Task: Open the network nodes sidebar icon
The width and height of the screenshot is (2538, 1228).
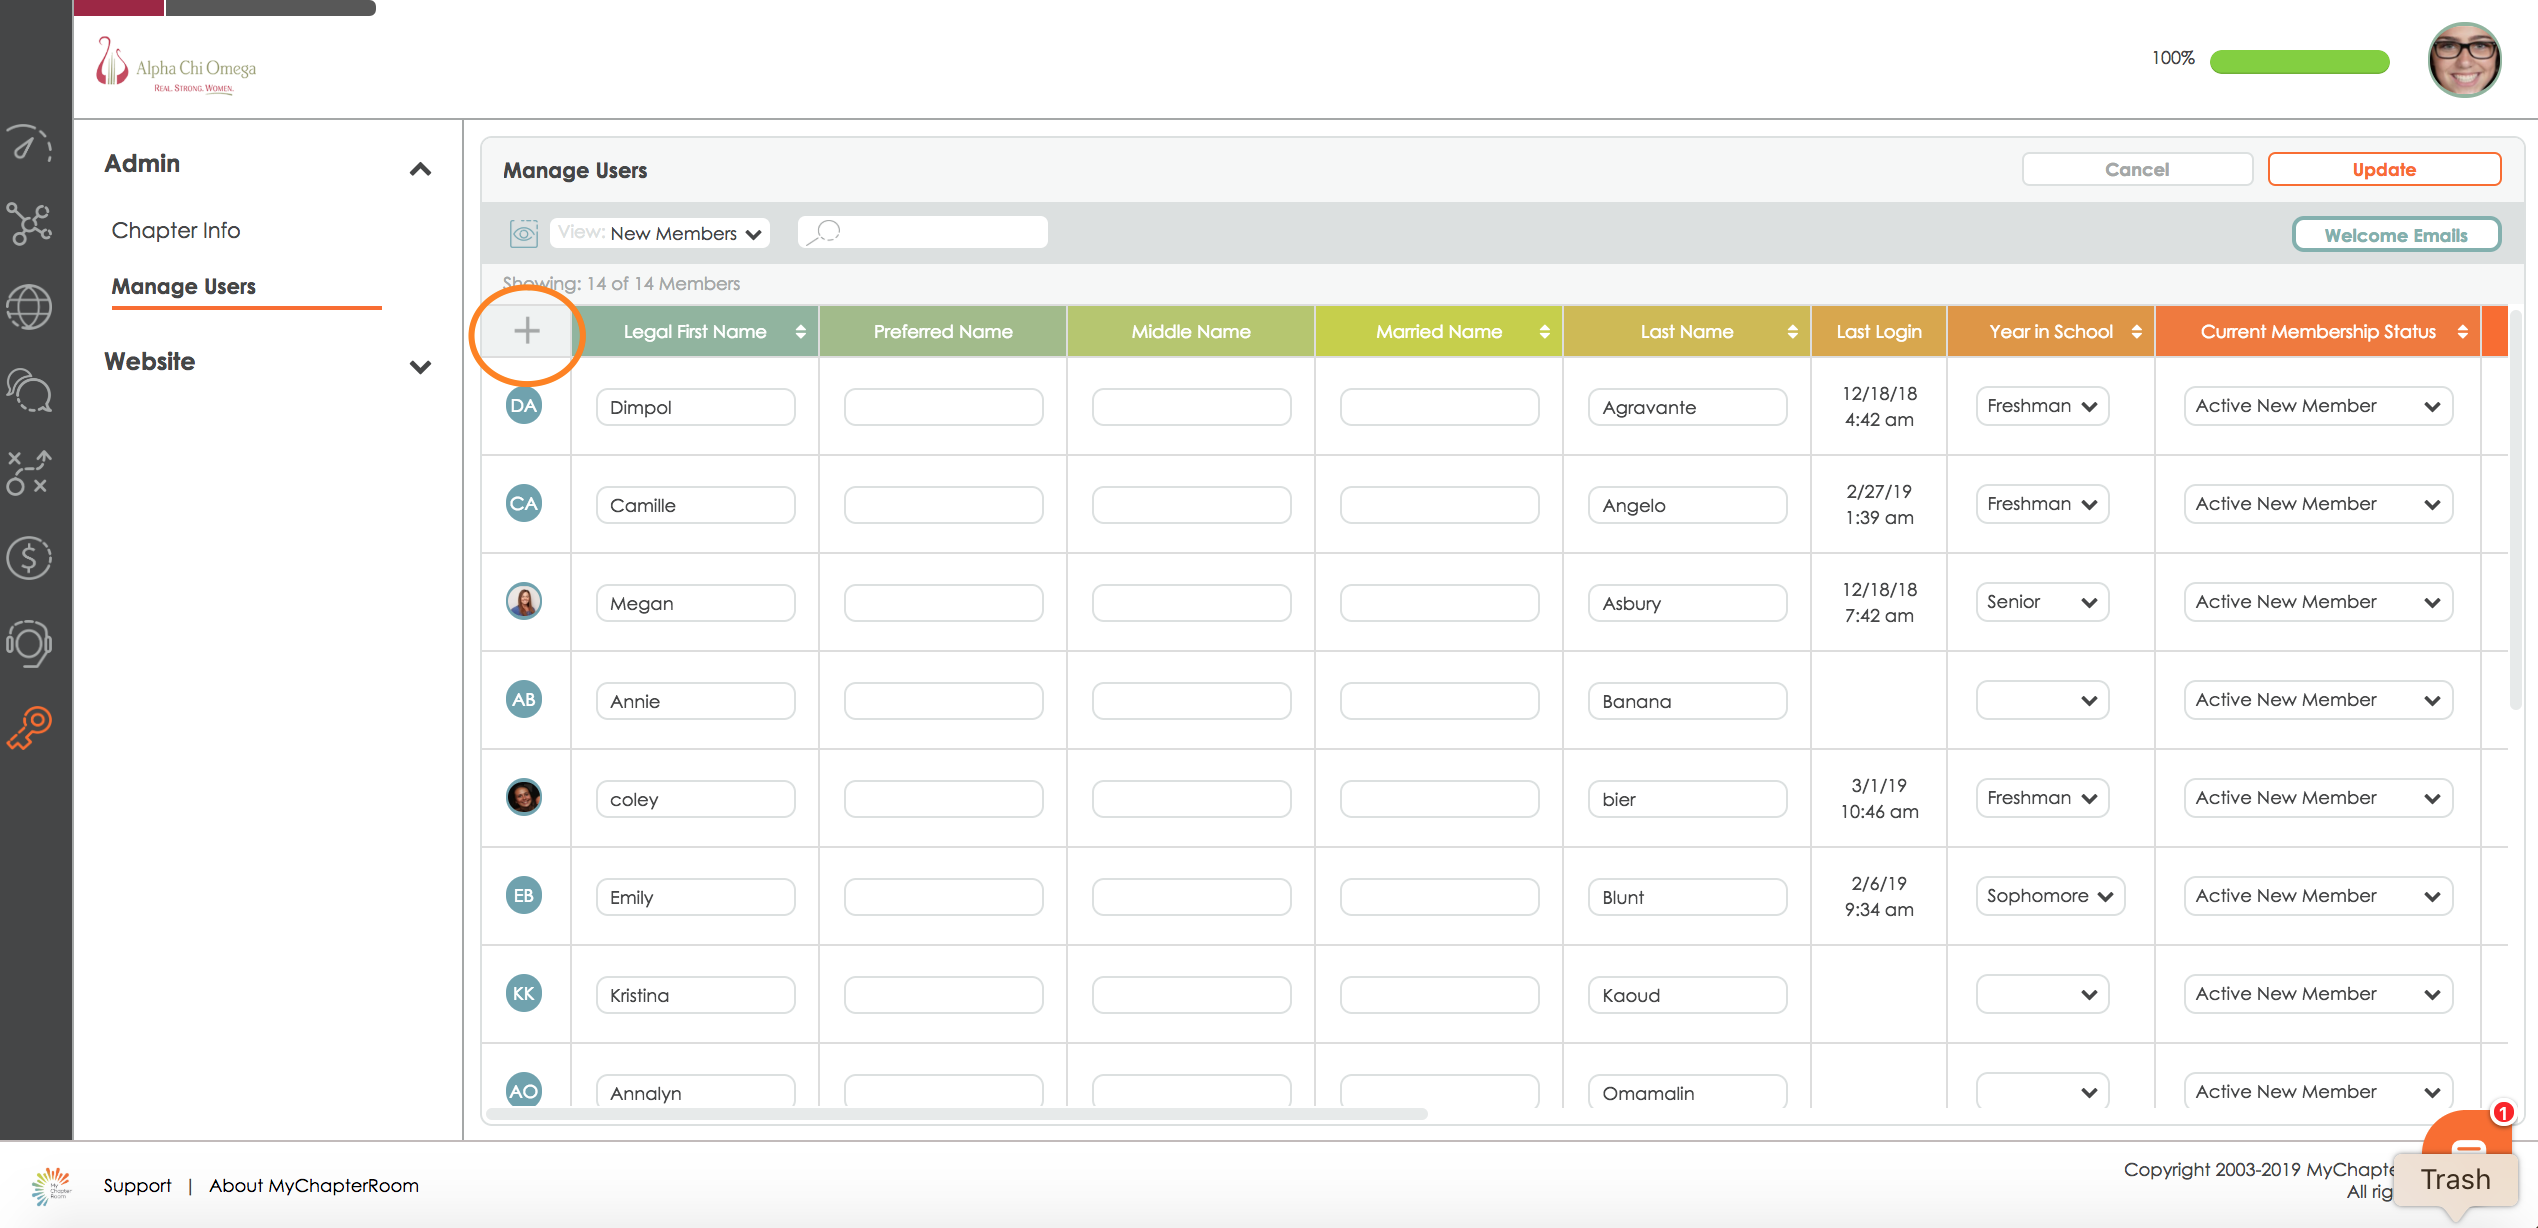Action: pyautogui.click(x=30, y=224)
